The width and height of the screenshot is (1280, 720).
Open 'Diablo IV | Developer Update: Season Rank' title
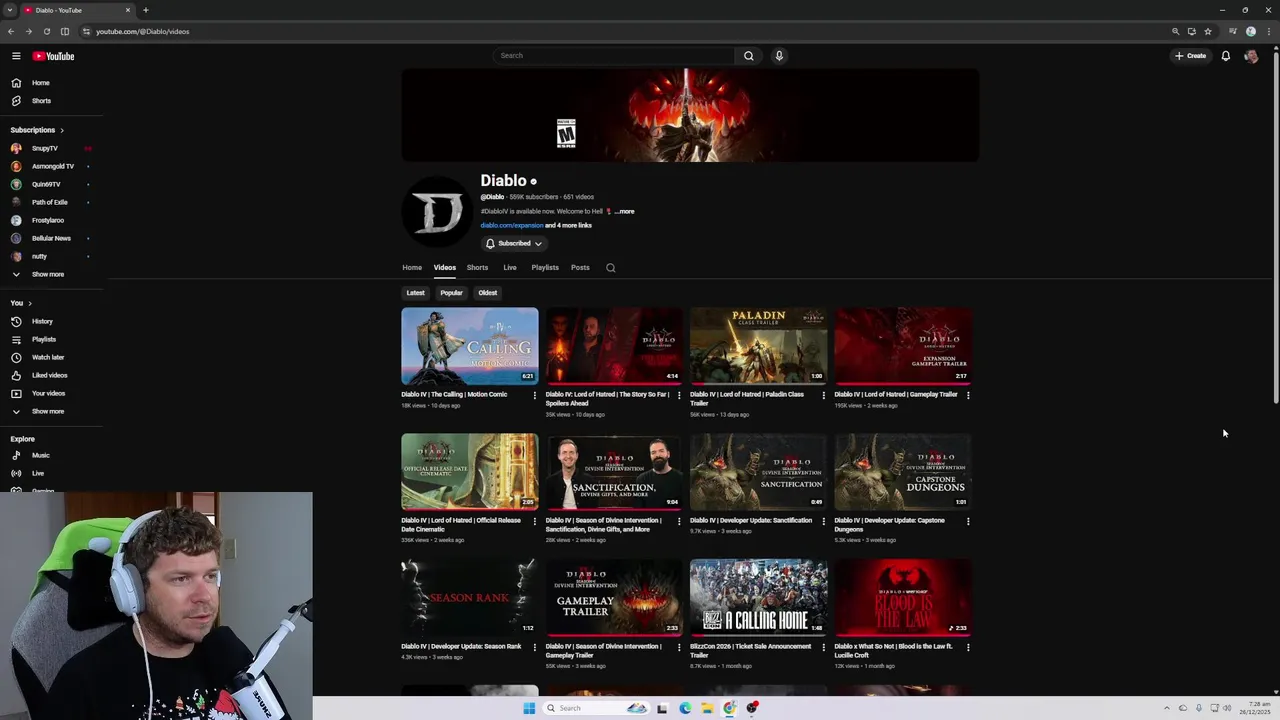pos(461,646)
